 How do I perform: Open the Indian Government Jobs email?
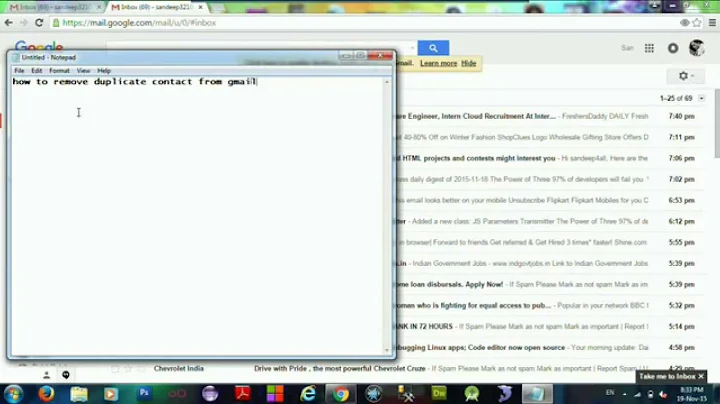point(522,264)
